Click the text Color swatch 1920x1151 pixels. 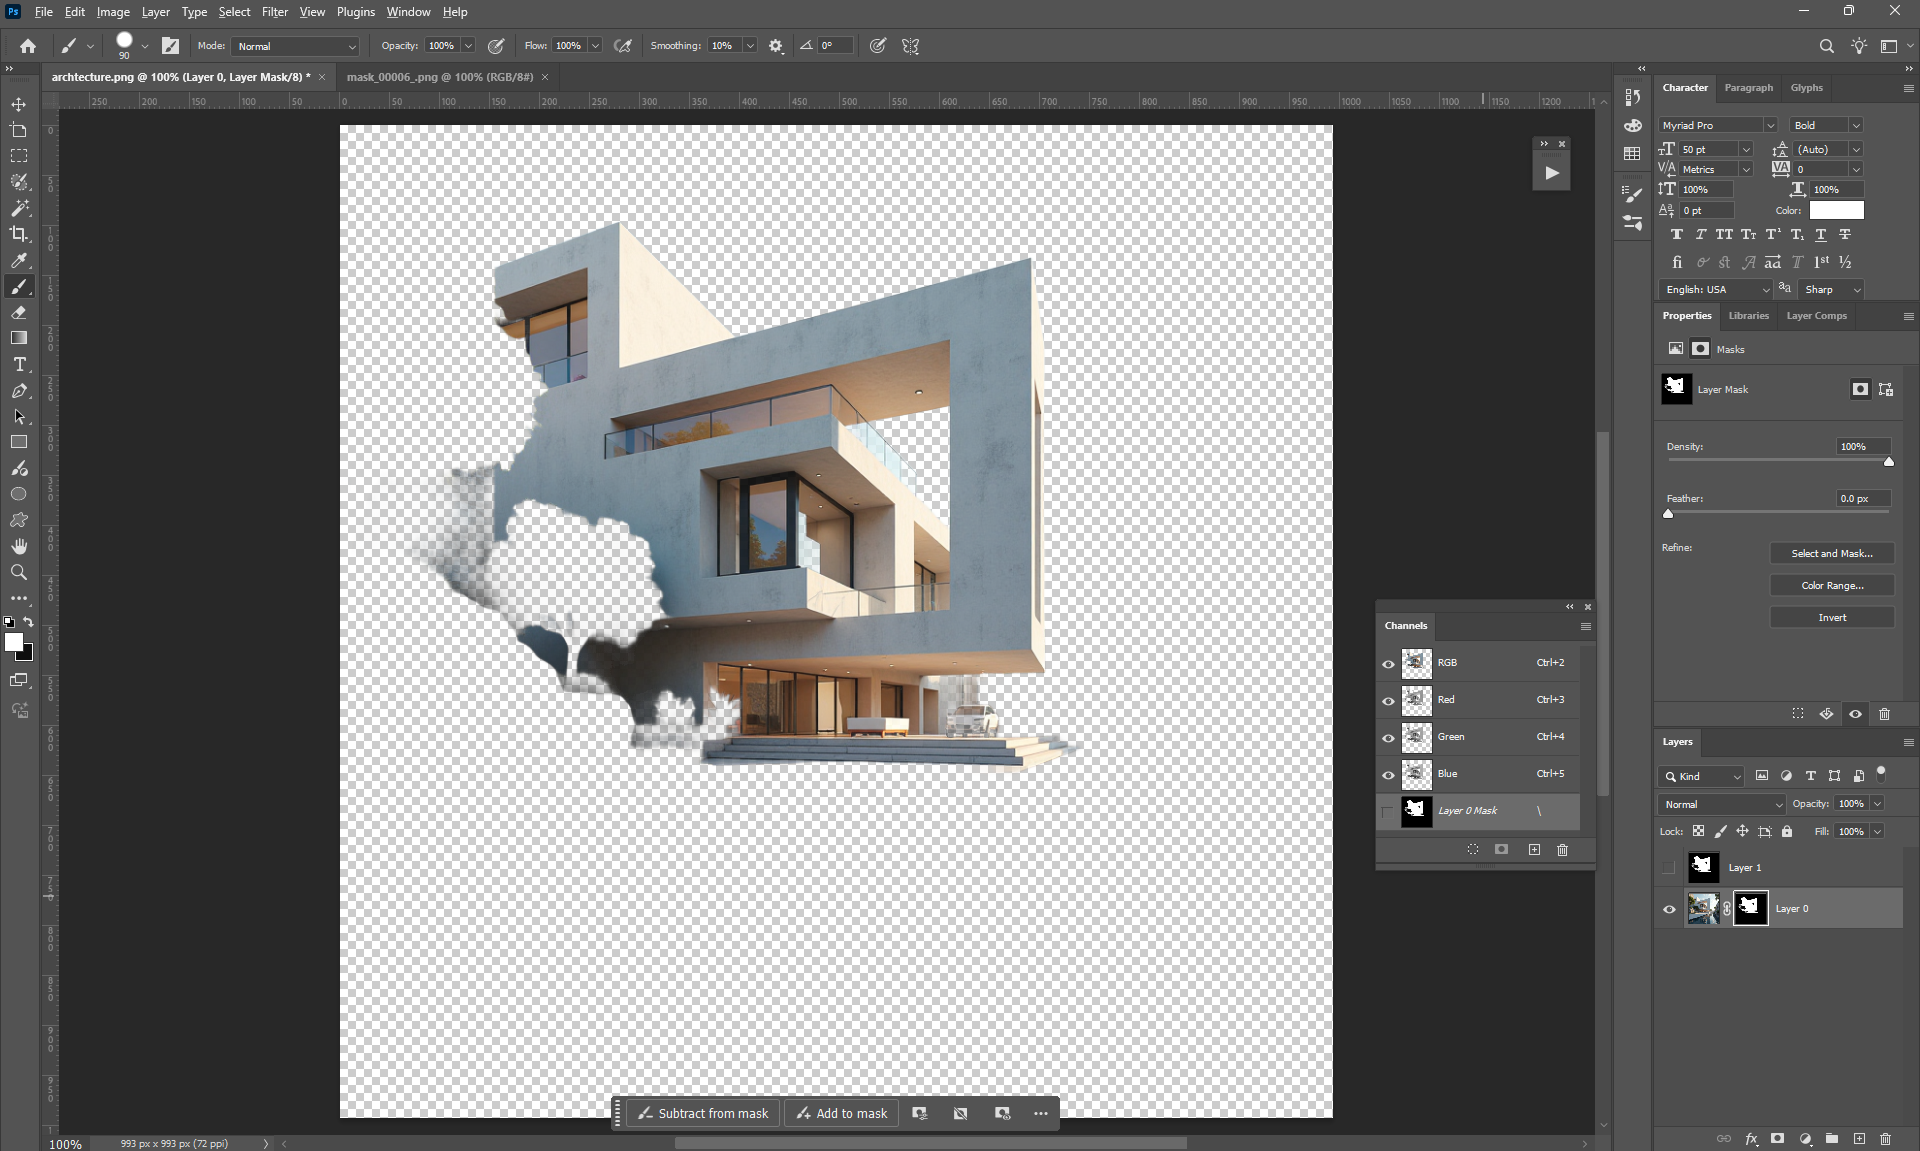click(1836, 210)
